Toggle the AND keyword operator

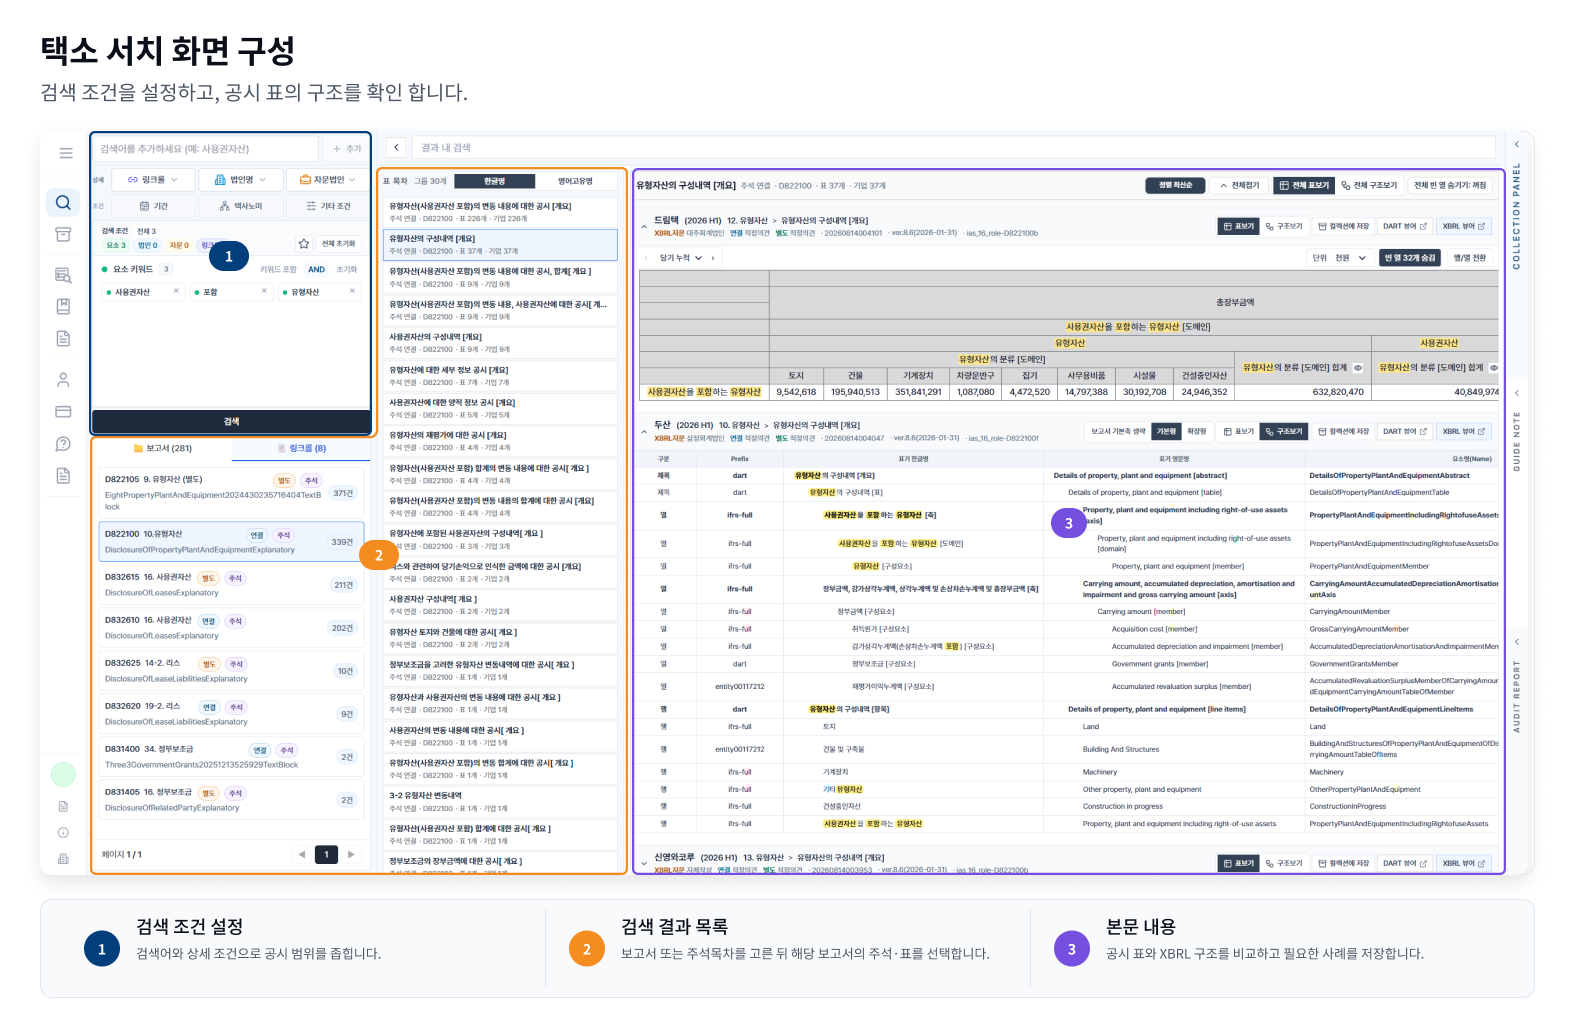pos(316,269)
